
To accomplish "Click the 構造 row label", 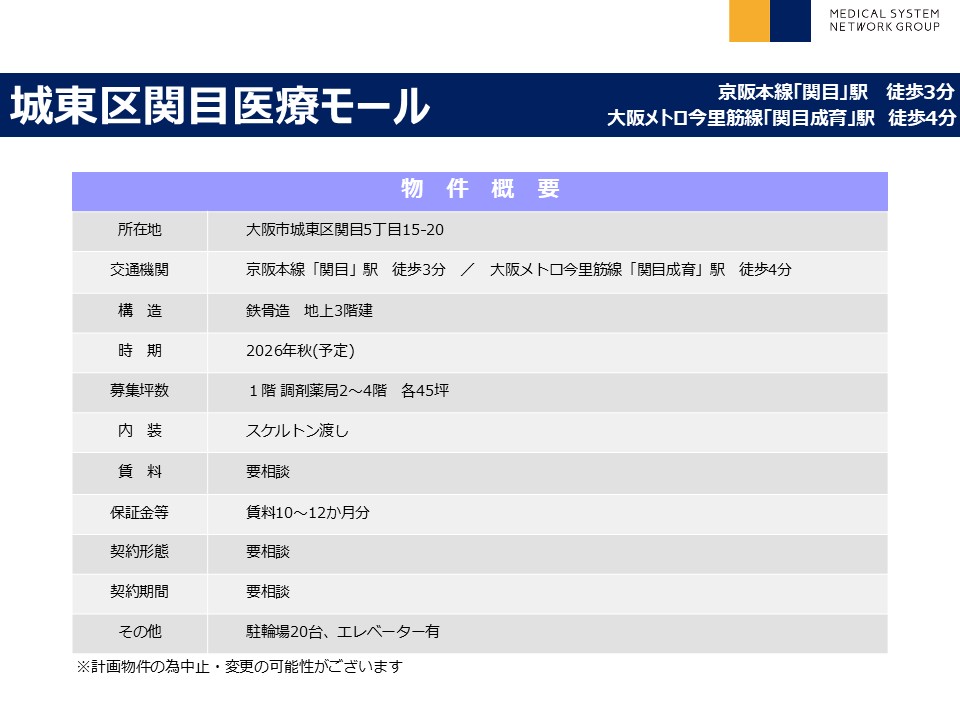I will (140, 310).
